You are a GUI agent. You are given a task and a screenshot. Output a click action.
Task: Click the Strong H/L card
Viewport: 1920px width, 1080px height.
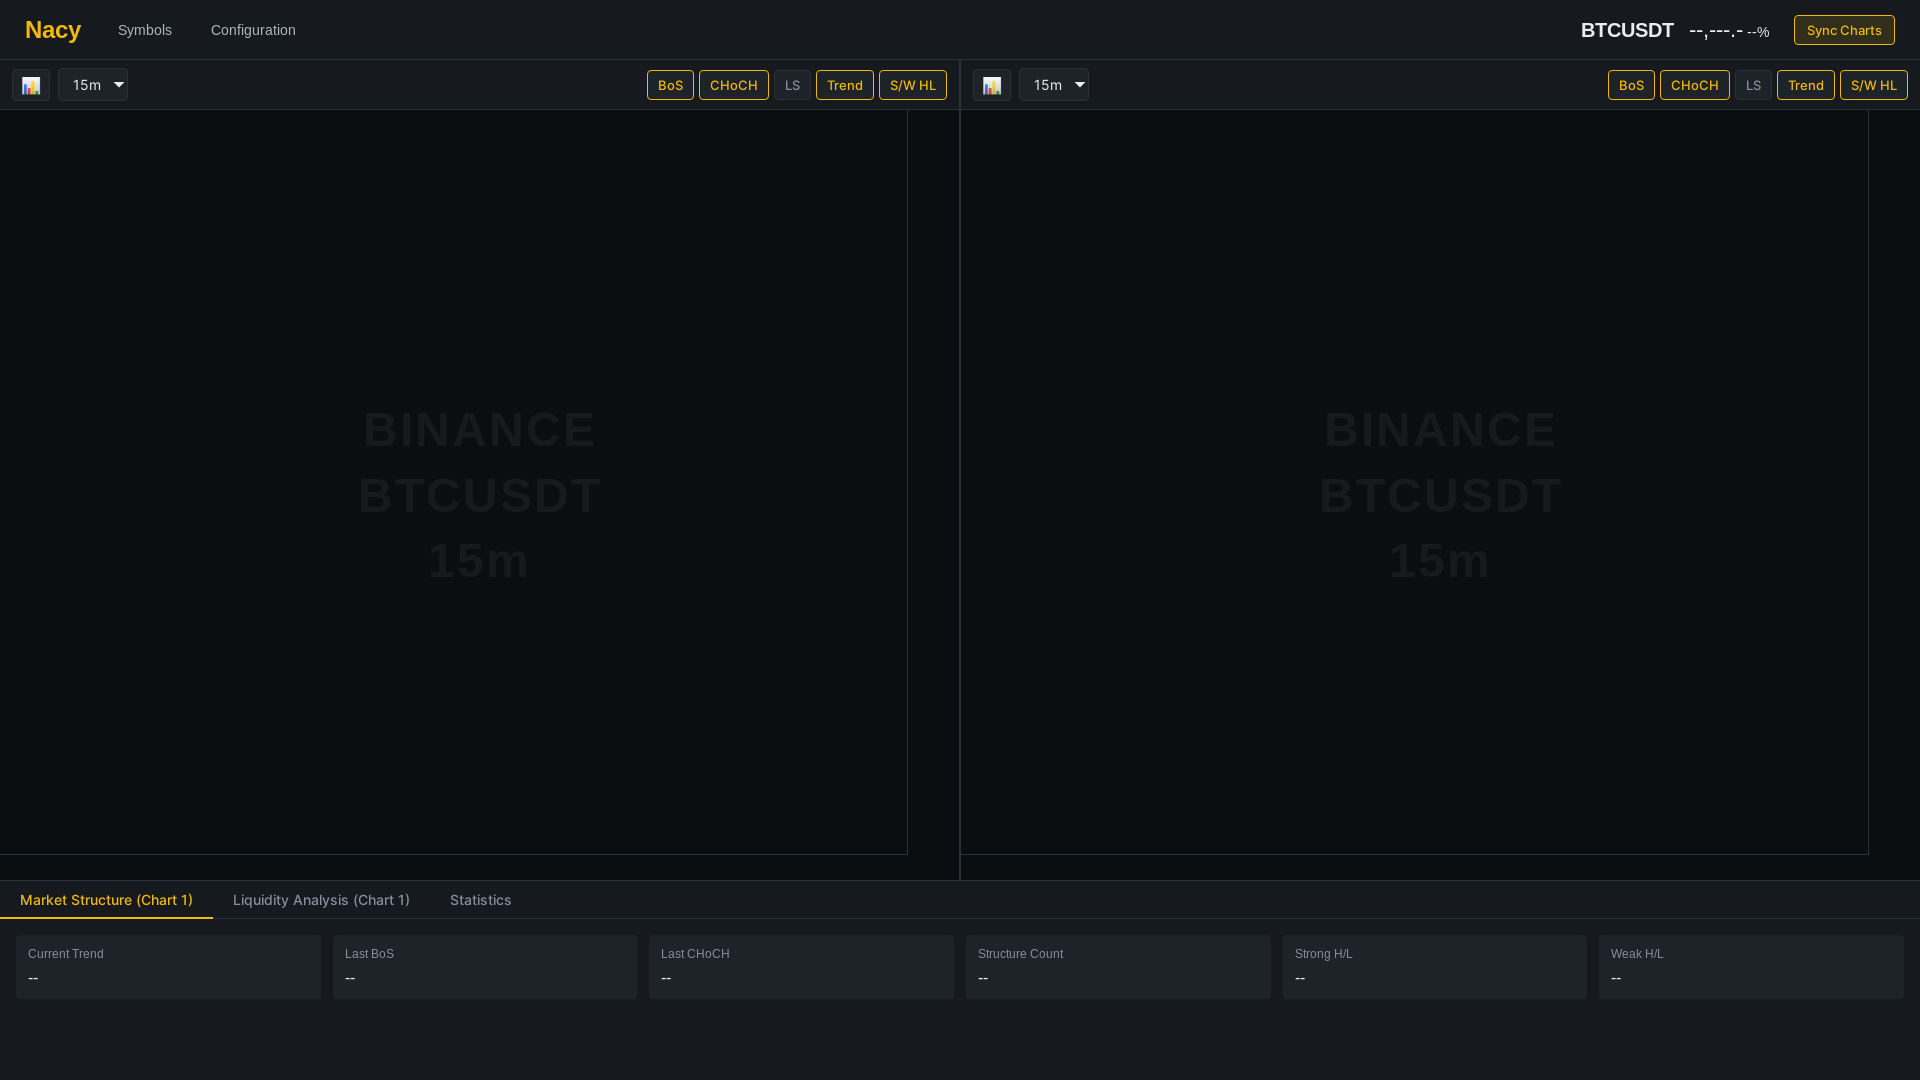click(x=1435, y=967)
